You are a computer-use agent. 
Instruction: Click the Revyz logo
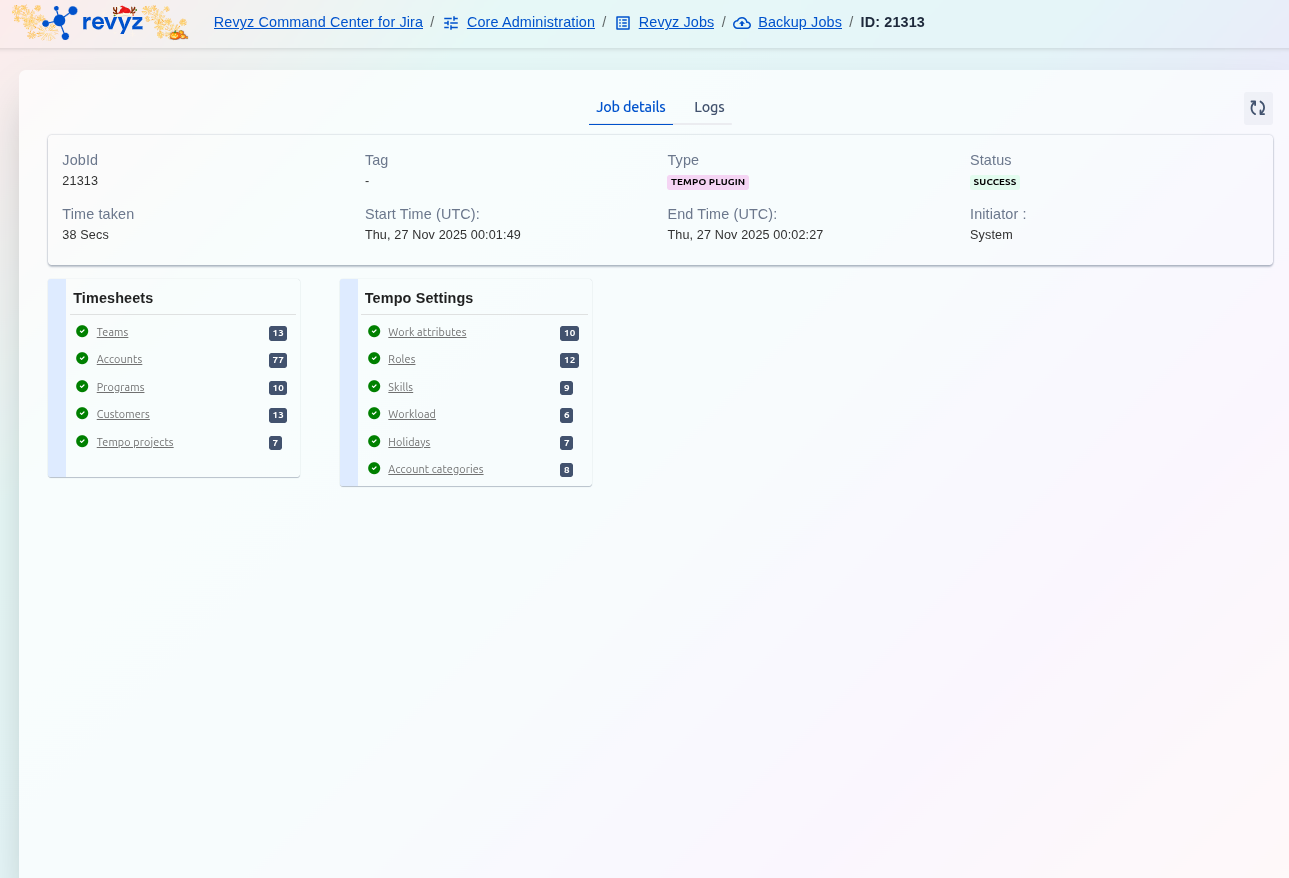click(x=100, y=22)
